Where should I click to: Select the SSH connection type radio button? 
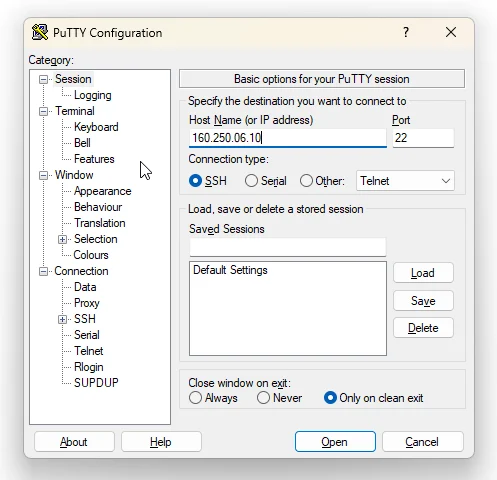195,181
